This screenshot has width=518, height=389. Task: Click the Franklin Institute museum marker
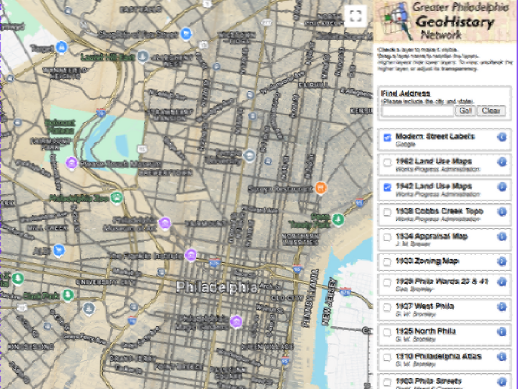[191, 255]
